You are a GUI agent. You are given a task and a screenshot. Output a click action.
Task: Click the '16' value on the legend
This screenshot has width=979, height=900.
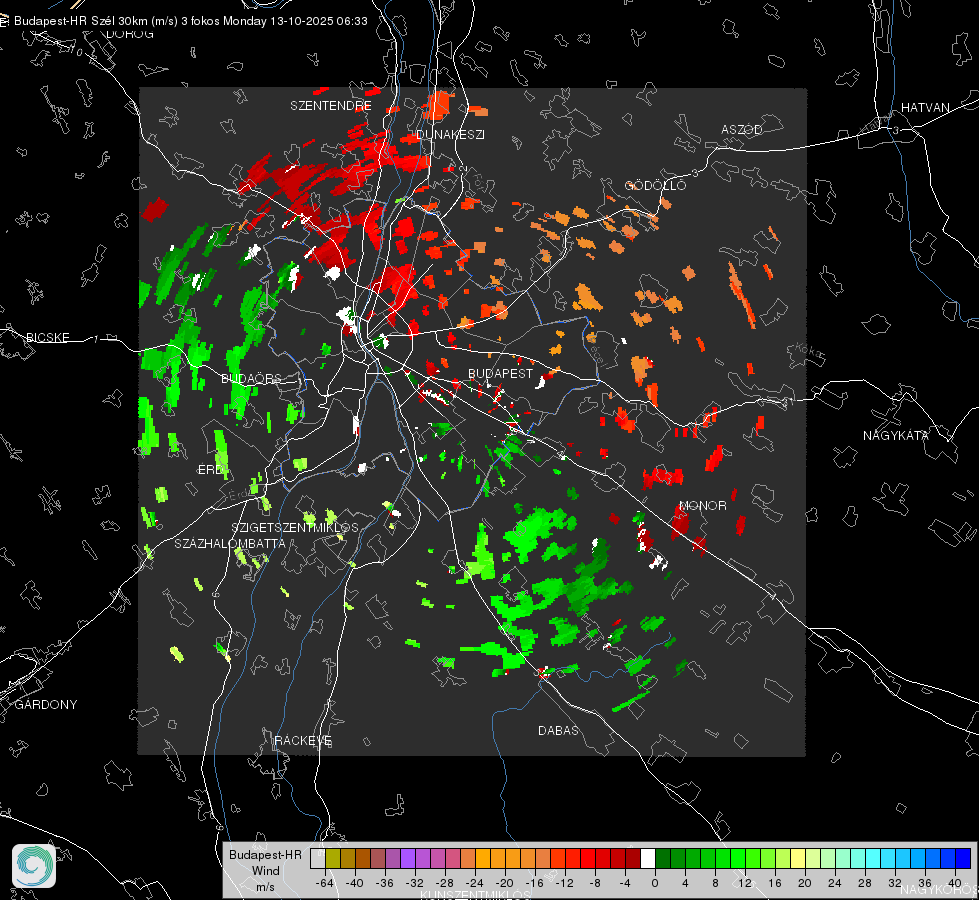click(x=775, y=883)
